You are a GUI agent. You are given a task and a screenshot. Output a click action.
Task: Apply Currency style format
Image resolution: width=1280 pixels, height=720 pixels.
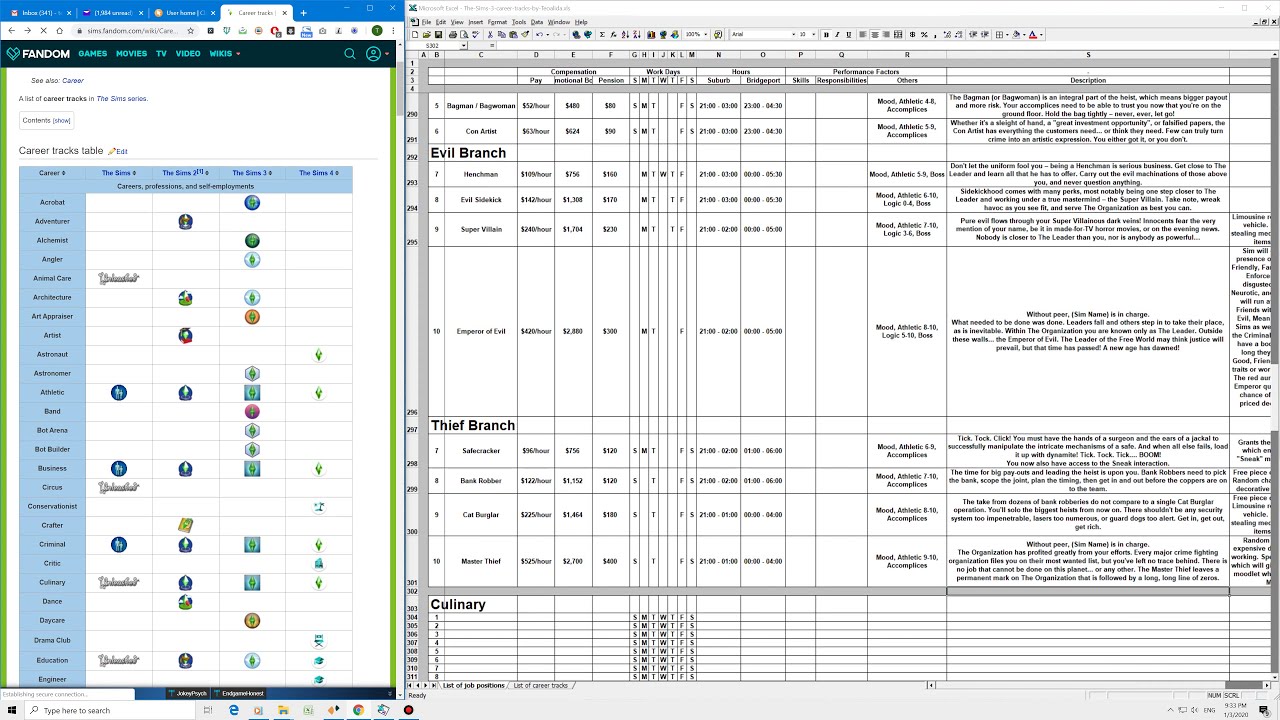coord(912,34)
